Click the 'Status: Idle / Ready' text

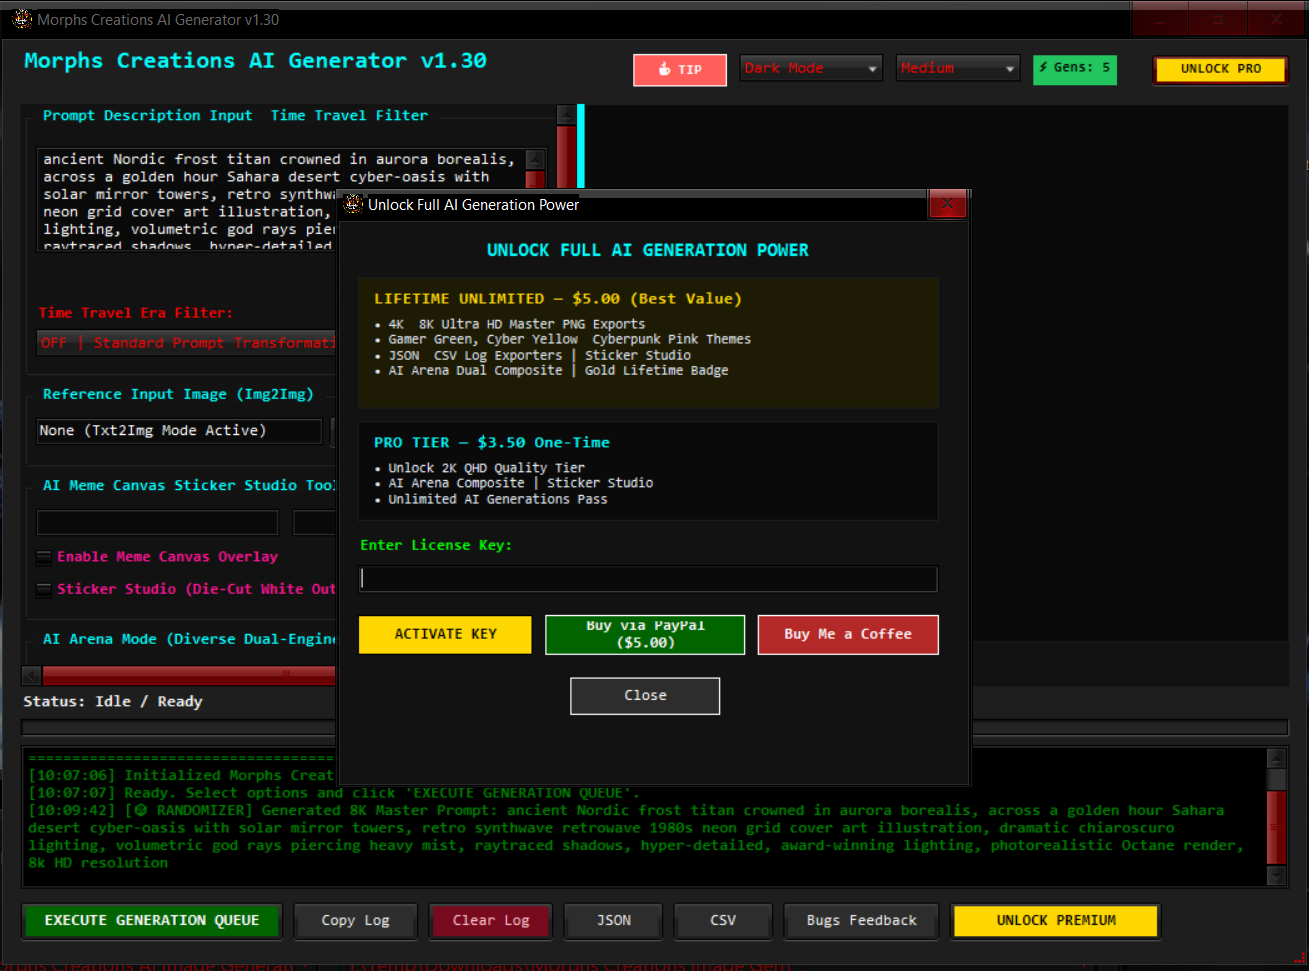[x=113, y=702]
